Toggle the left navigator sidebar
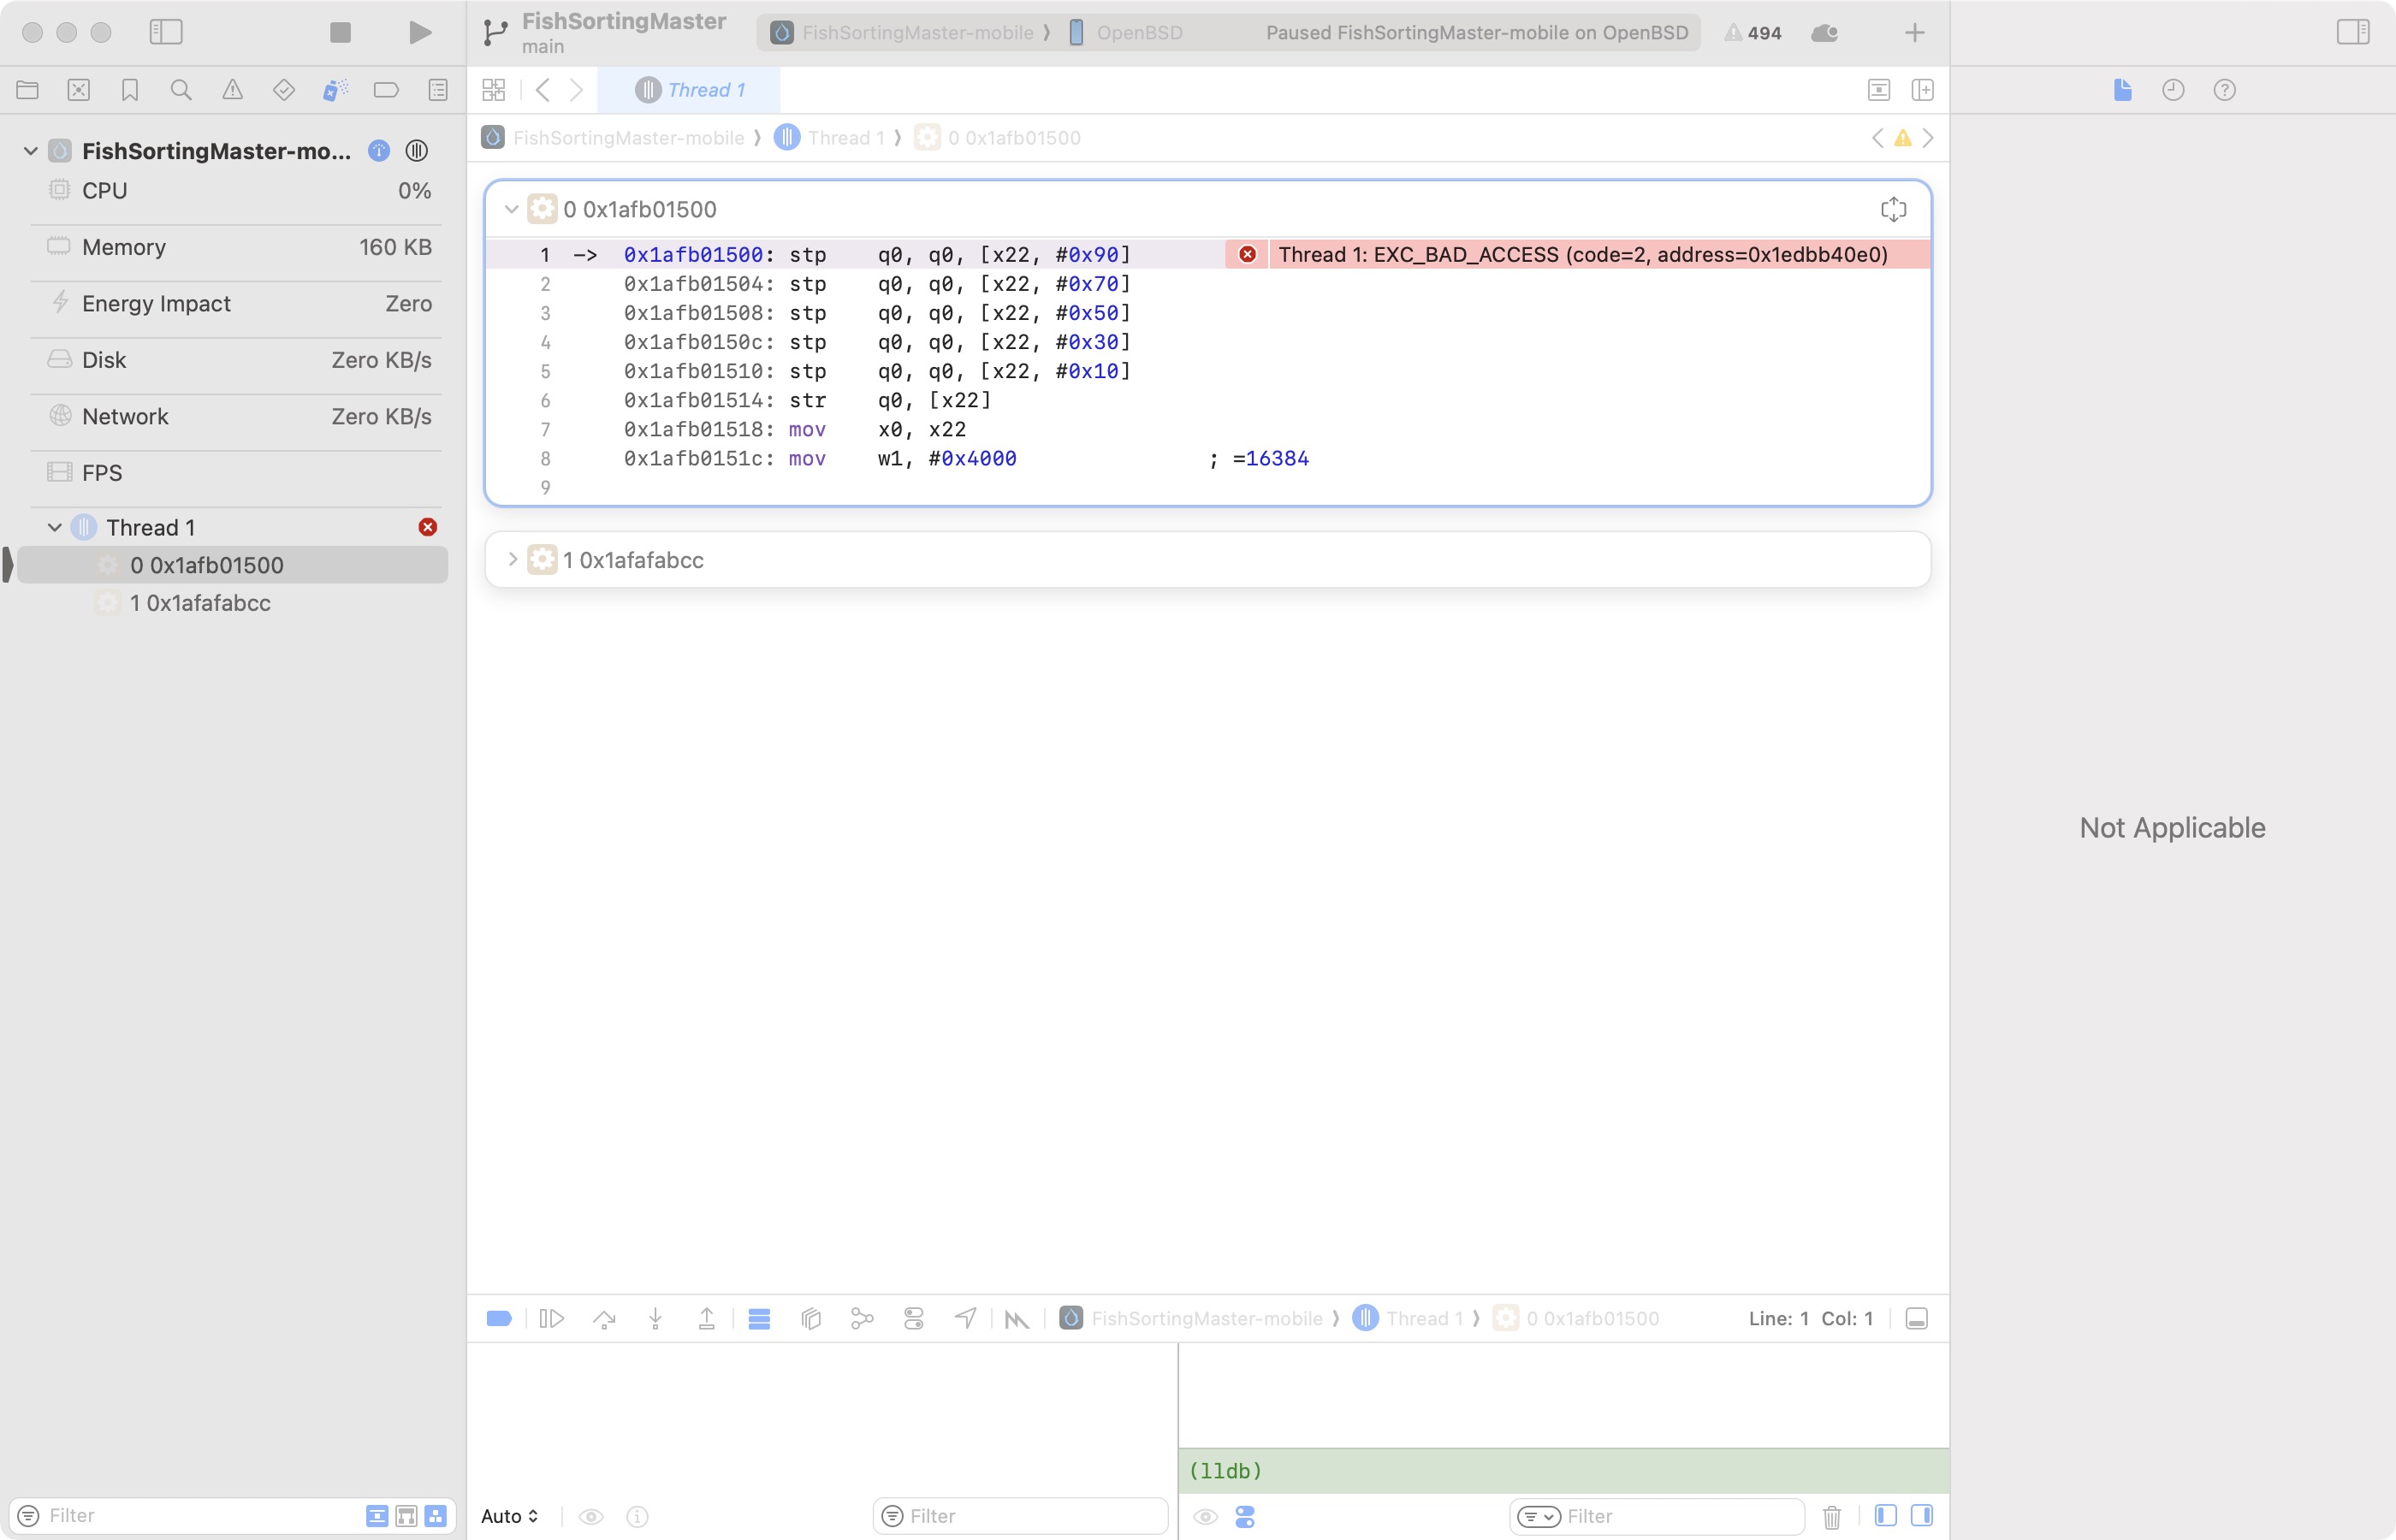The height and width of the screenshot is (1540, 2396). [x=166, y=33]
